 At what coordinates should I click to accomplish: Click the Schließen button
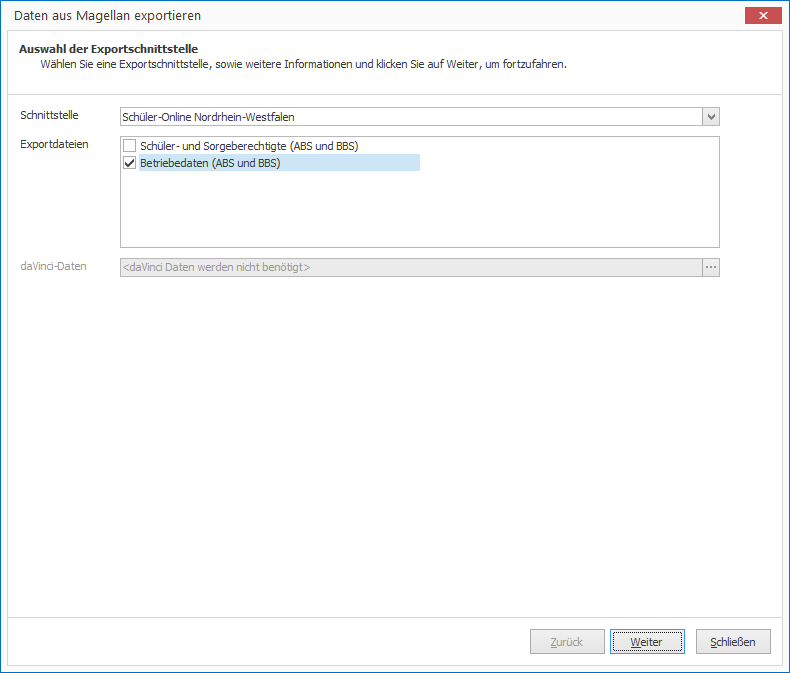point(733,642)
